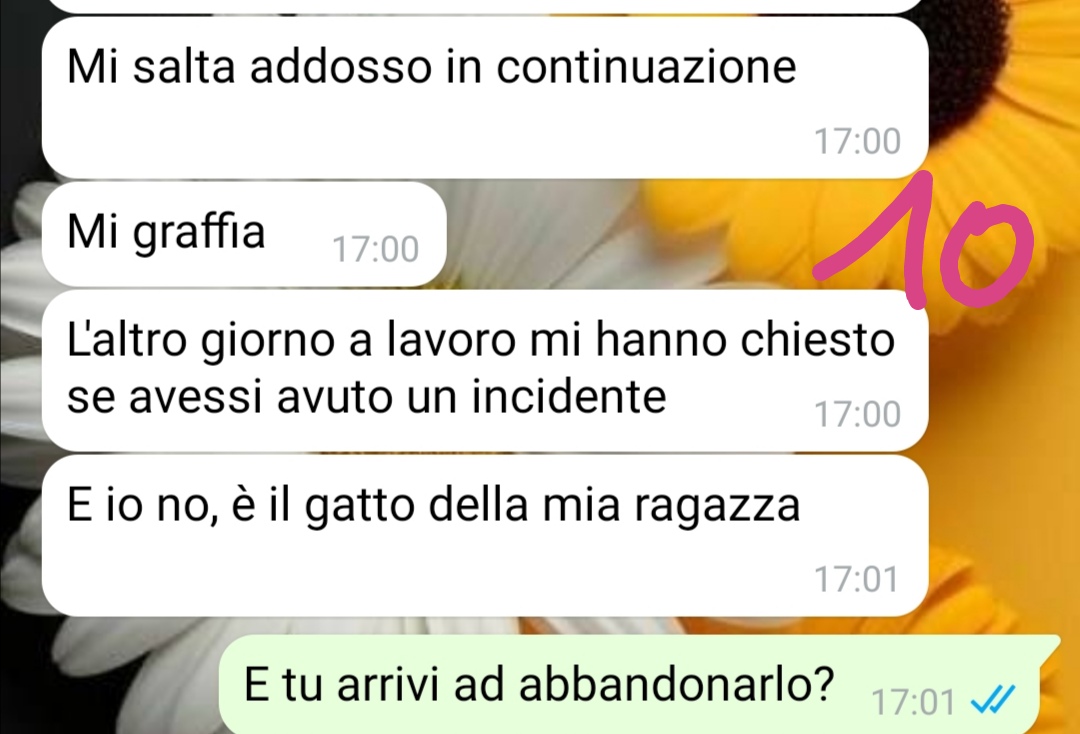Click the word "abbandonarlo?" in the sent message
1080x734 pixels.
coord(676,684)
